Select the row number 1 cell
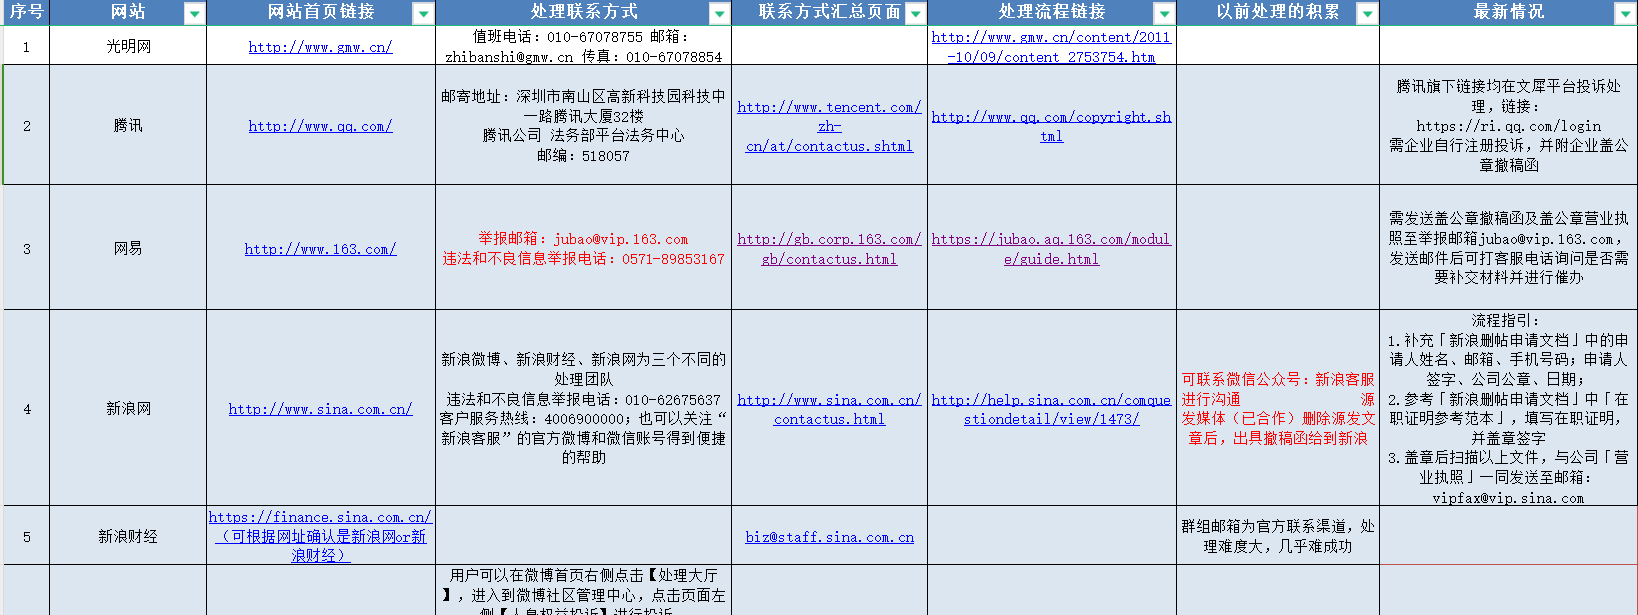 click(x=26, y=46)
